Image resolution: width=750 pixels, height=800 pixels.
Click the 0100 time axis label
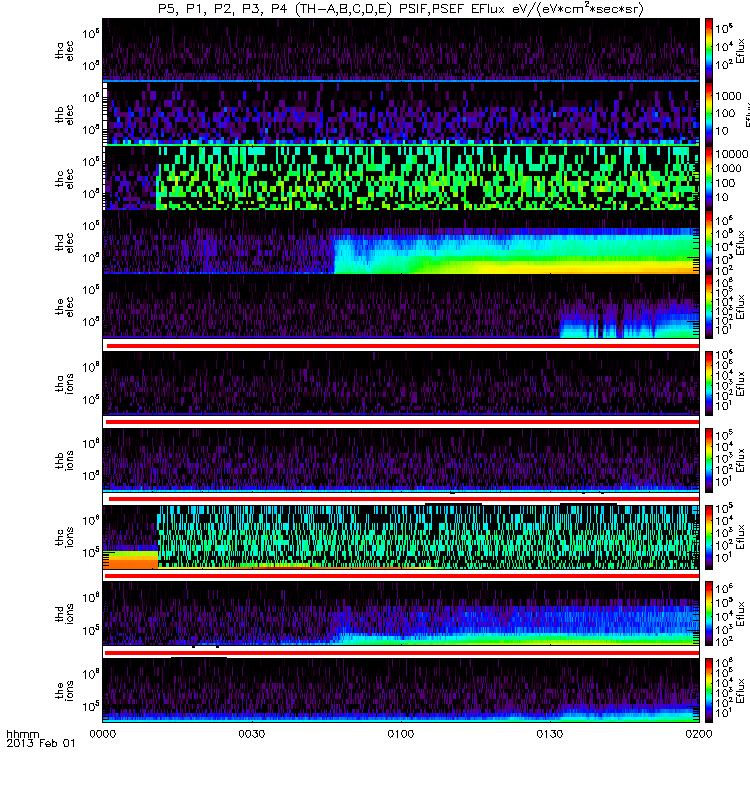pyautogui.click(x=401, y=734)
